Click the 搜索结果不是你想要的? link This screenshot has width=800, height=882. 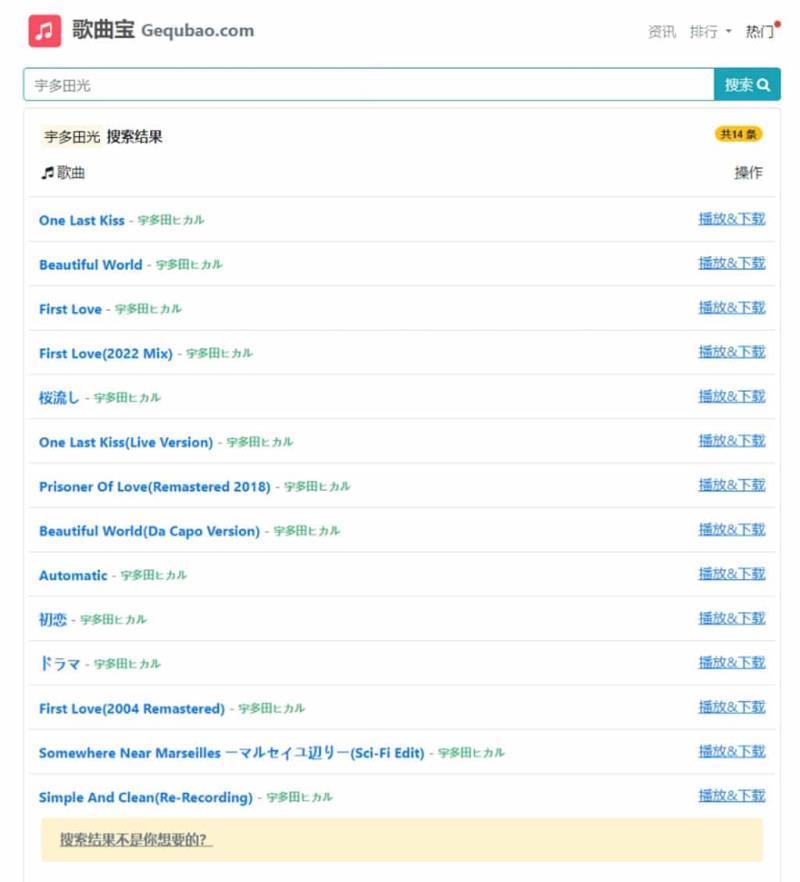pos(136,840)
